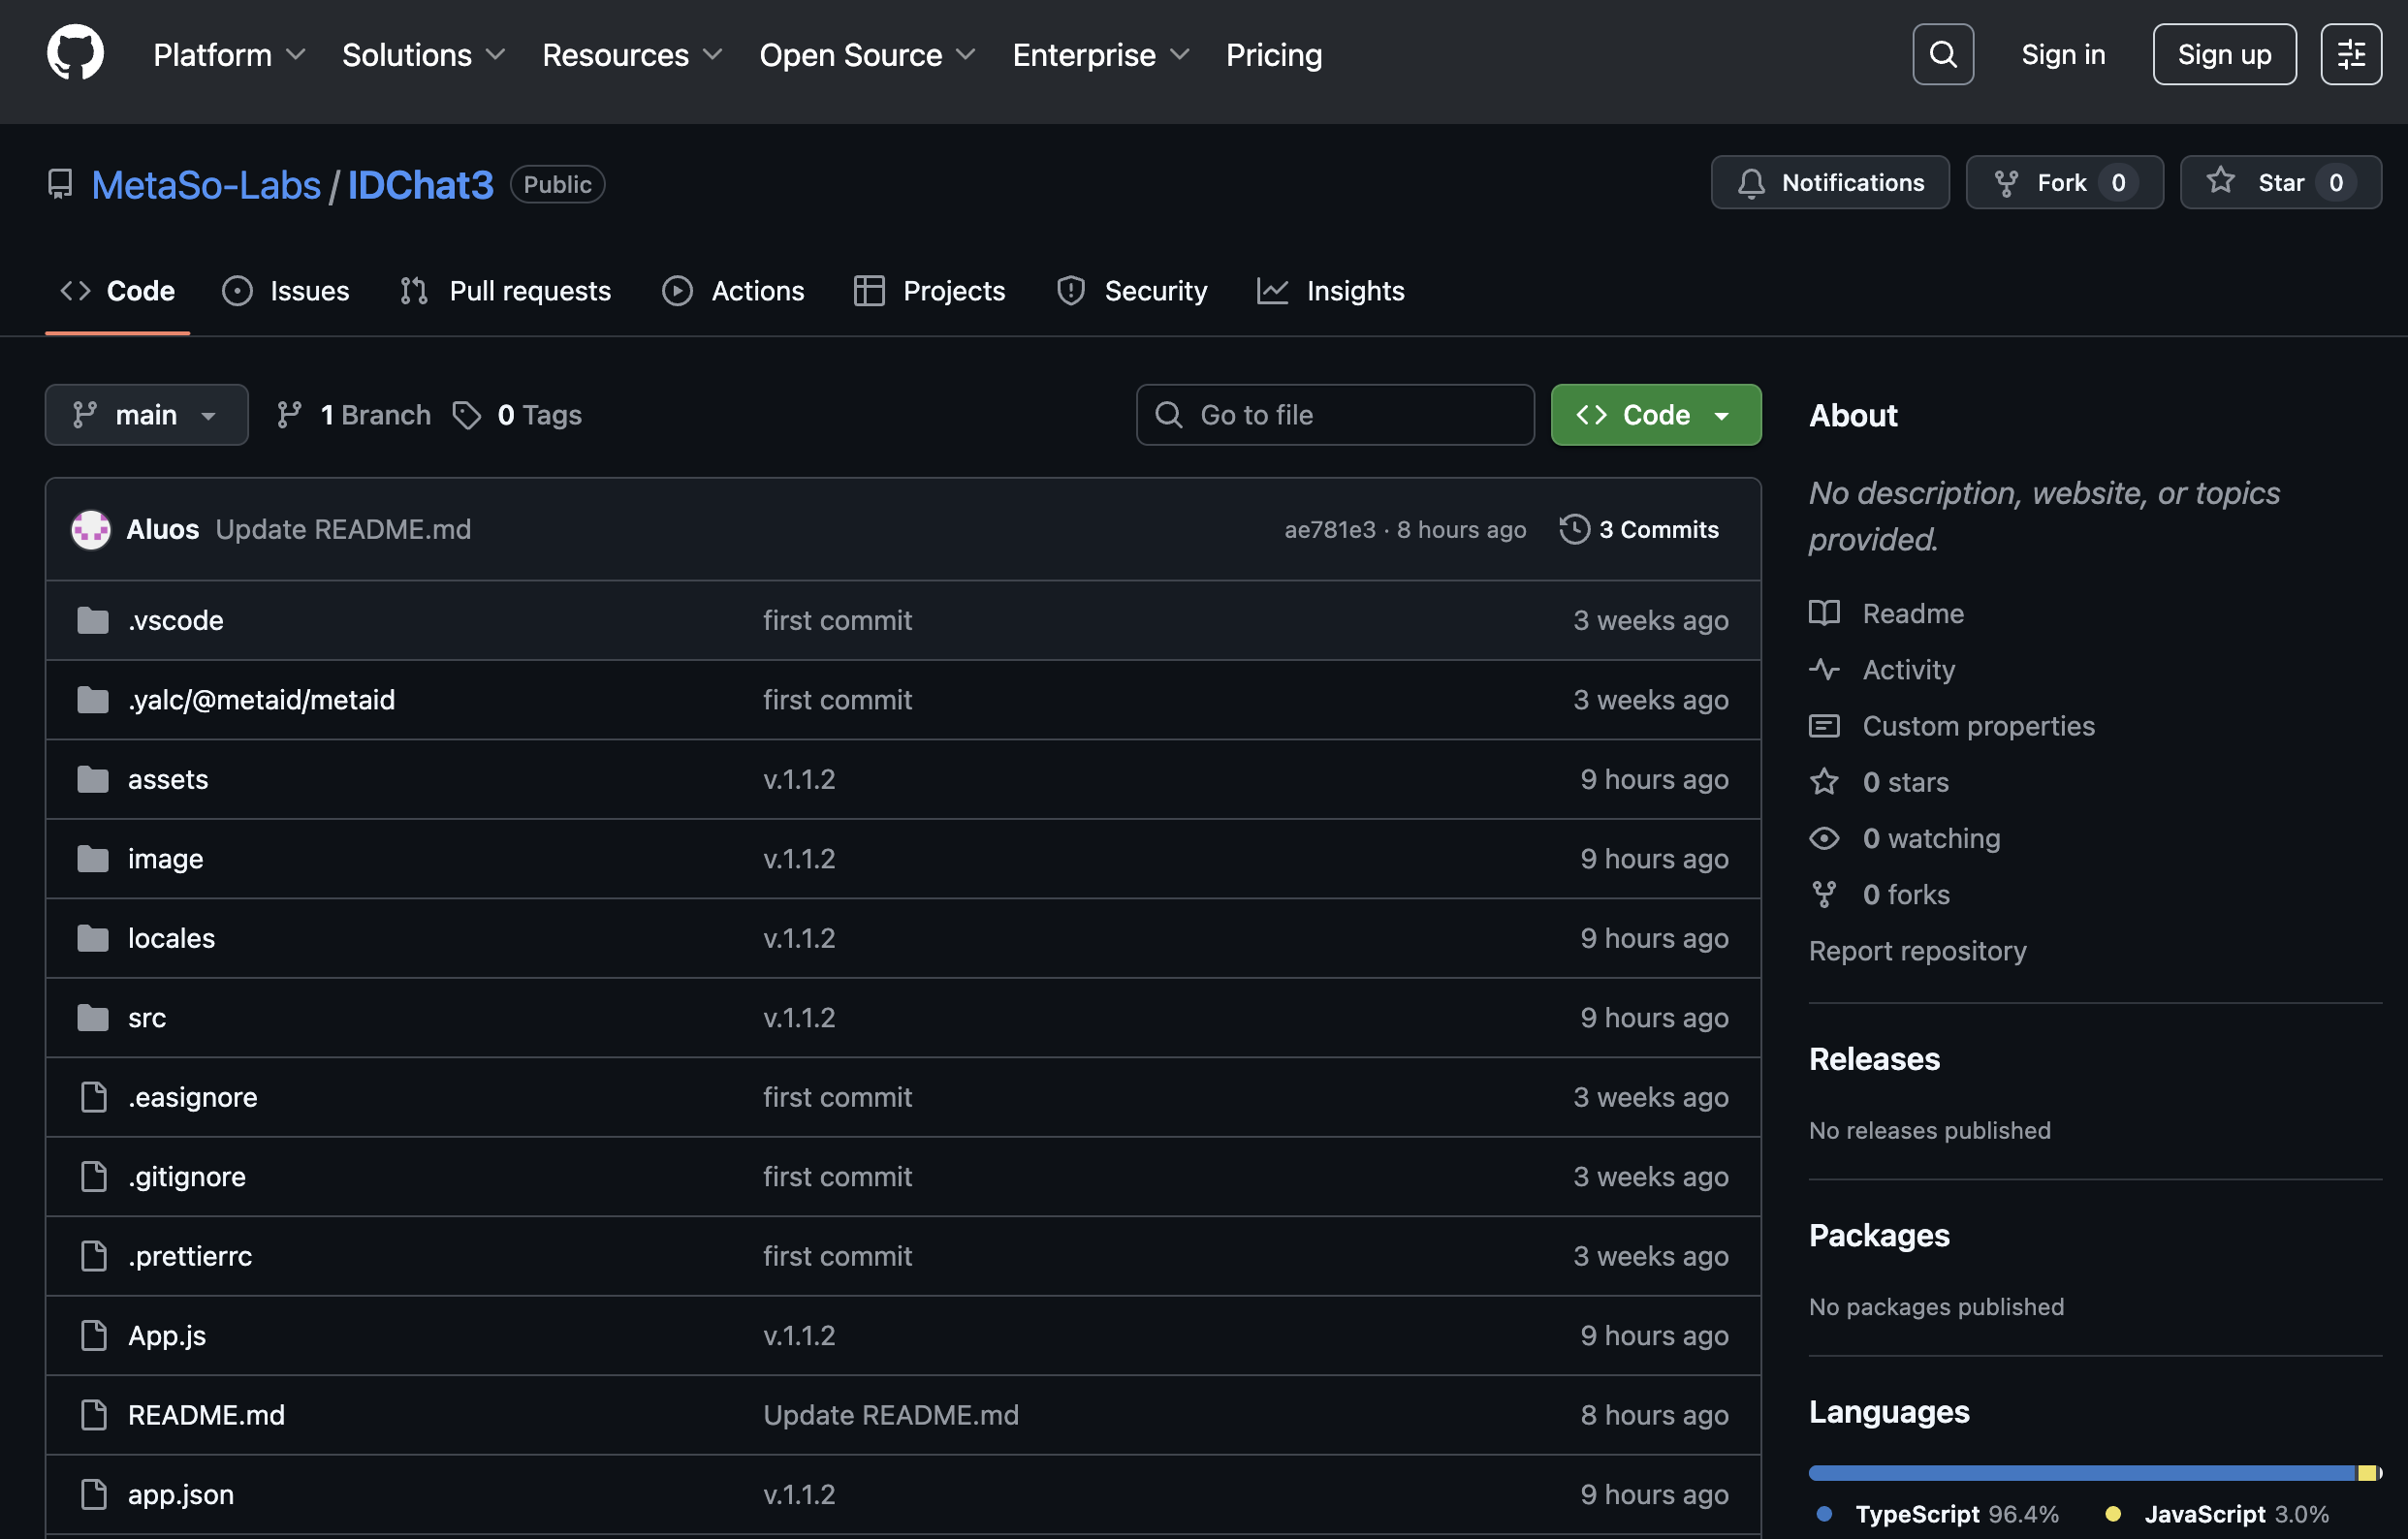Open the Open Source menu

pyautogui.click(x=866, y=55)
